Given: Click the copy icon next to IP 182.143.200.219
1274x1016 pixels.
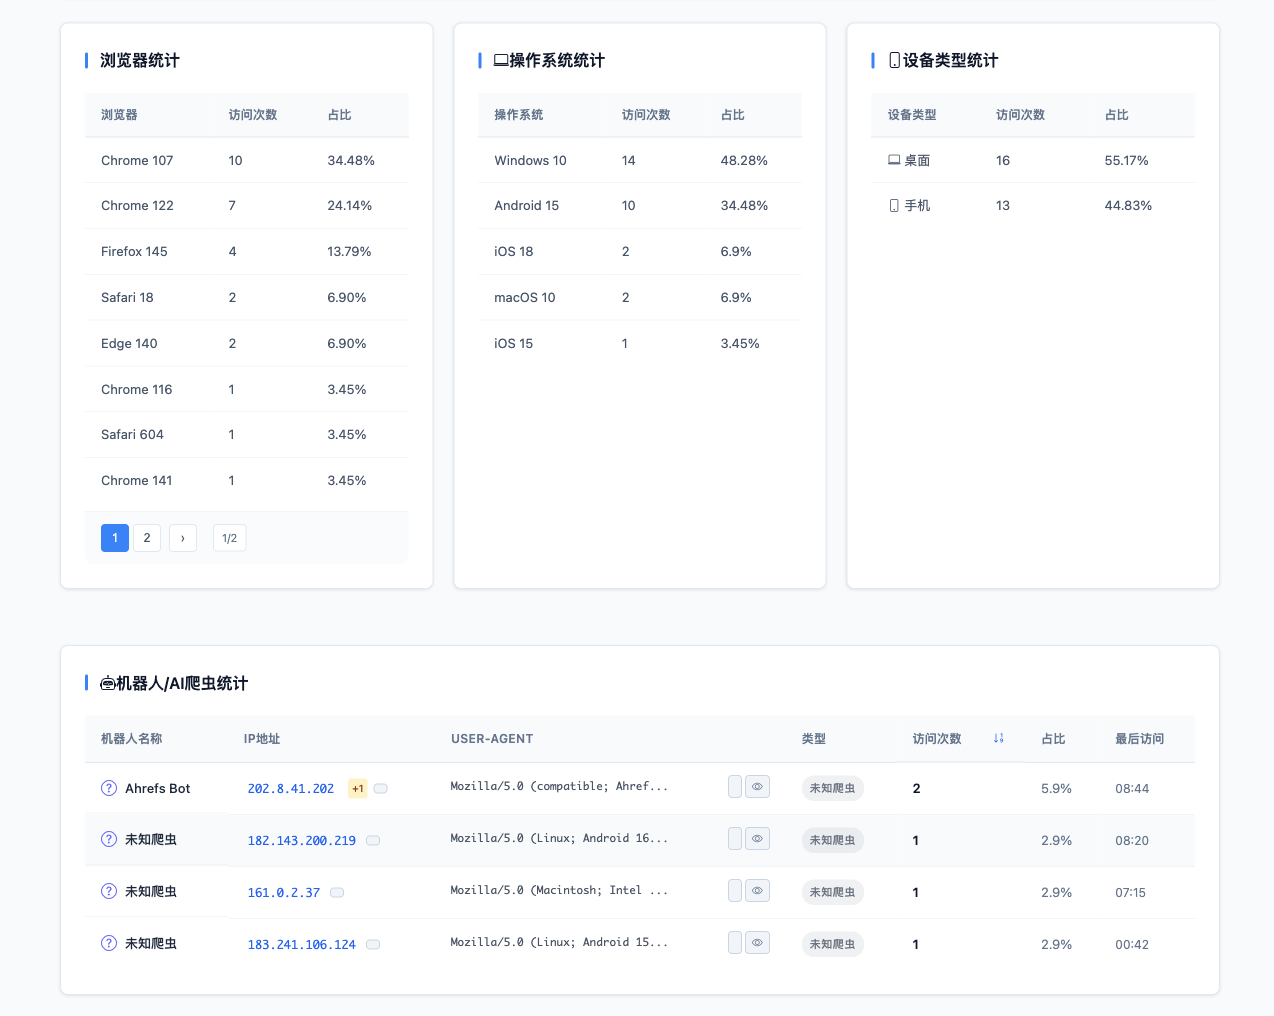Looking at the screenshot, I should coord(373,841).
